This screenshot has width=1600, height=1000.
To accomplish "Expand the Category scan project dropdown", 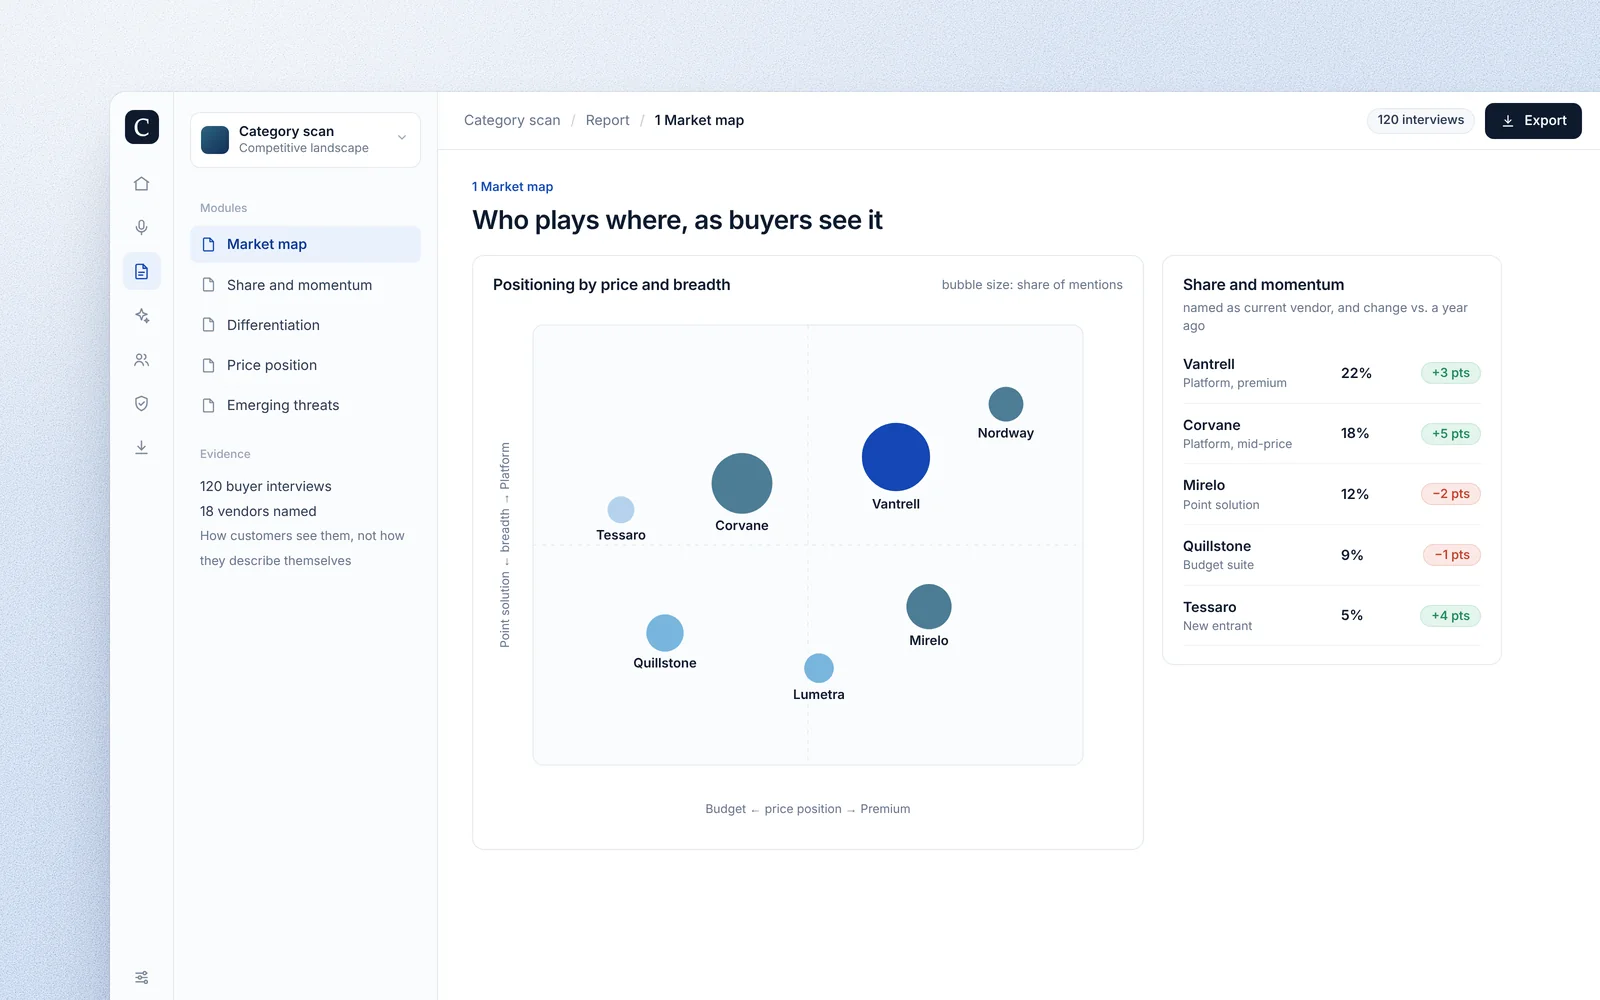I will click(402, 138).
